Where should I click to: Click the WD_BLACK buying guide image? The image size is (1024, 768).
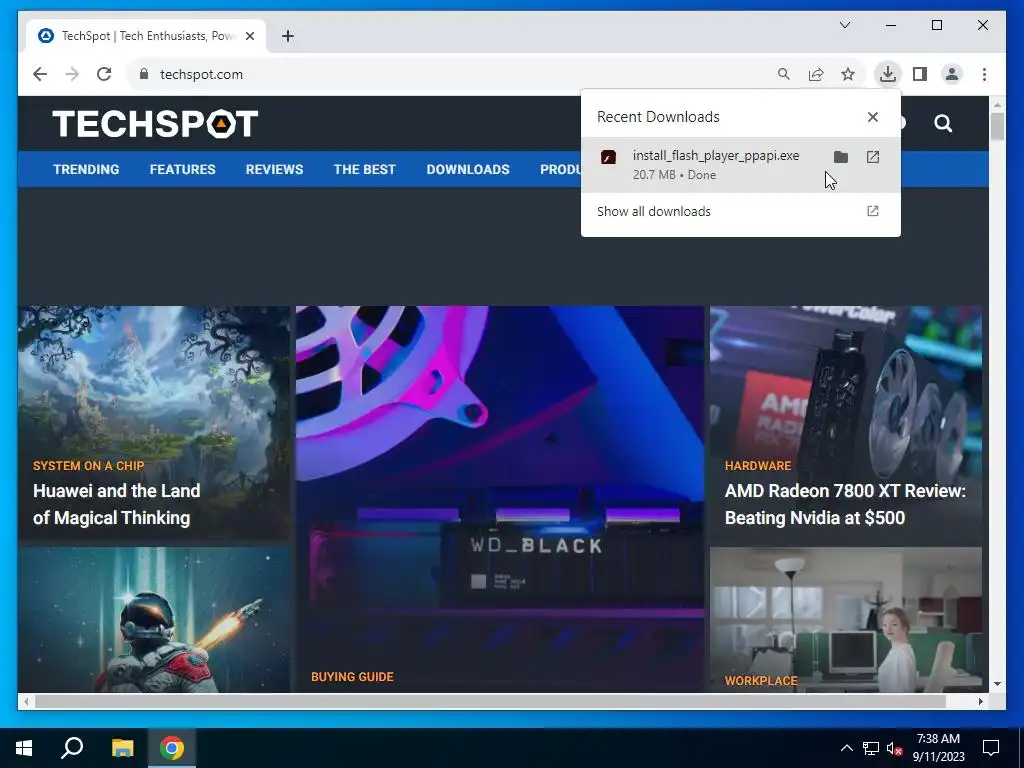click(x=500, y=499)
